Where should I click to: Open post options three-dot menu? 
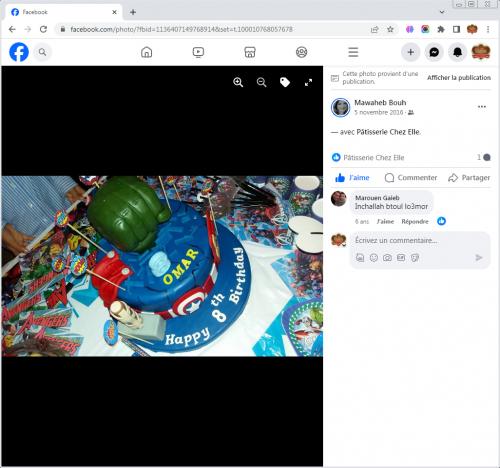coord(482,107)
